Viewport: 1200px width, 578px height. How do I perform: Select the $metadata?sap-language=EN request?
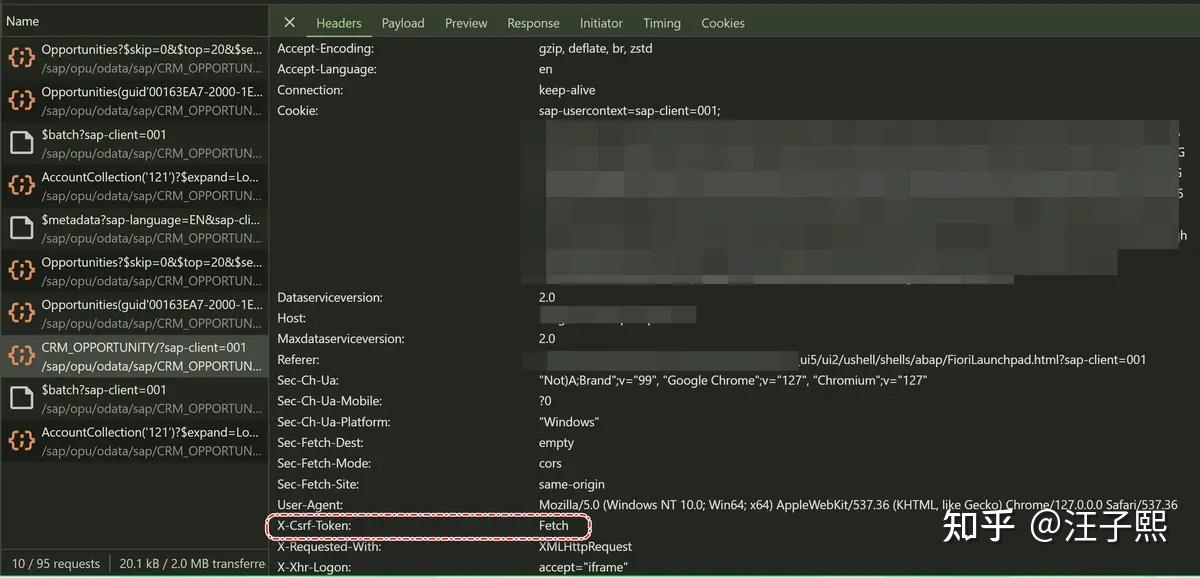coord(134,228)
